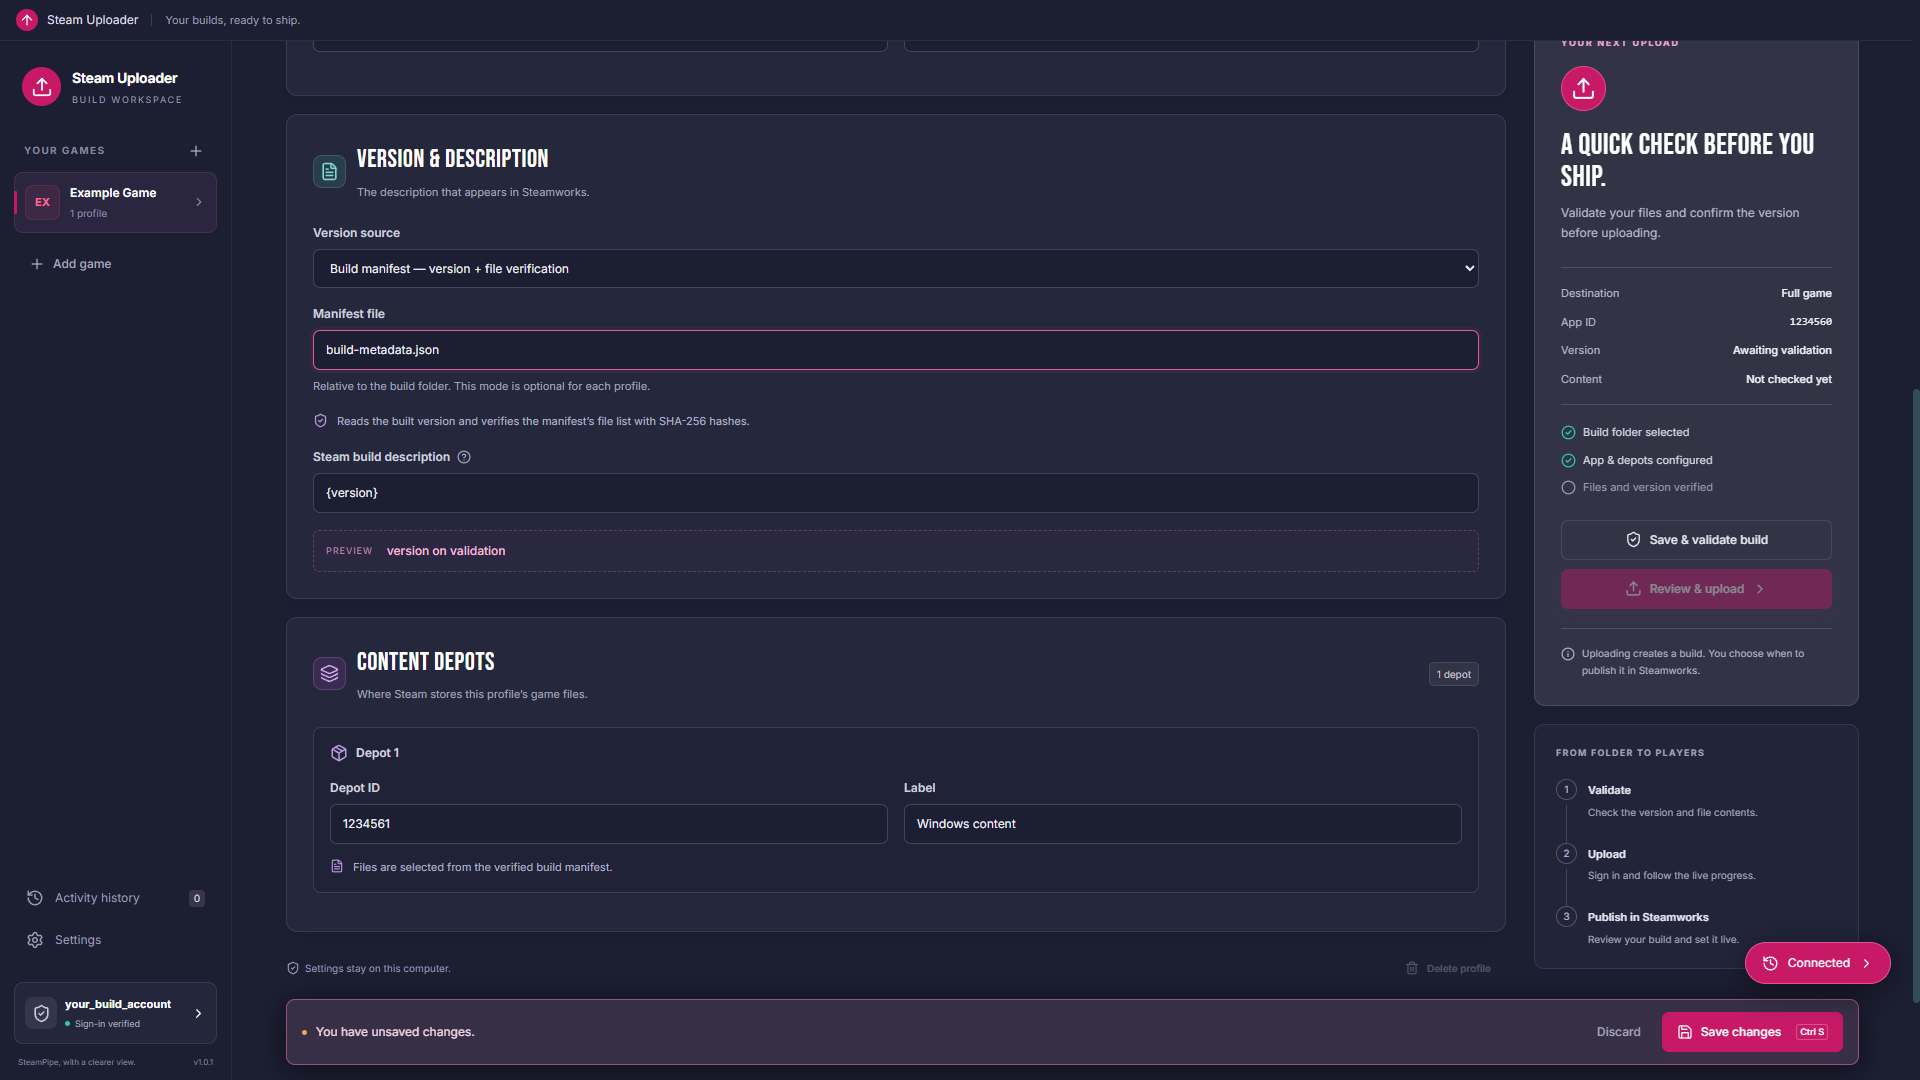Viewport: 1920px width, 1080px height.
Task: Click the depot Label input field
Action: point(1182,824)
